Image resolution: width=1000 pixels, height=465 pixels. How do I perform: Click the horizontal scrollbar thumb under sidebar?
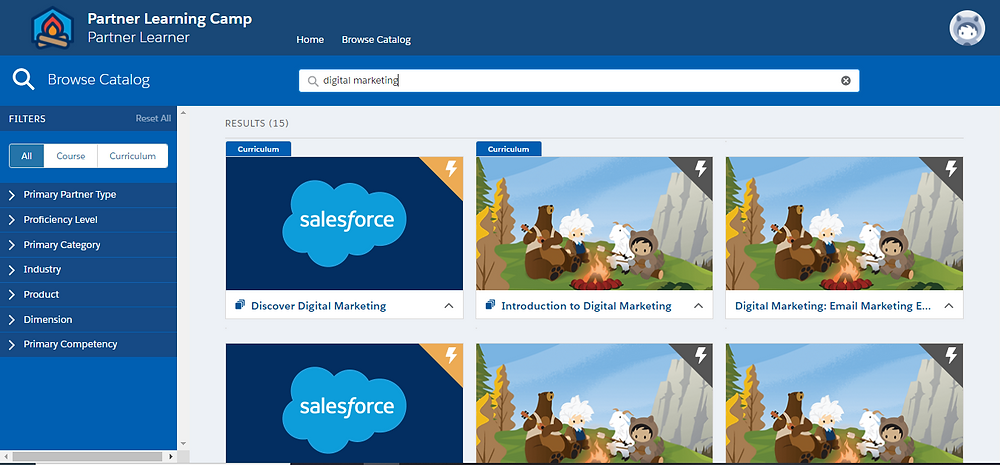point(87,457)
